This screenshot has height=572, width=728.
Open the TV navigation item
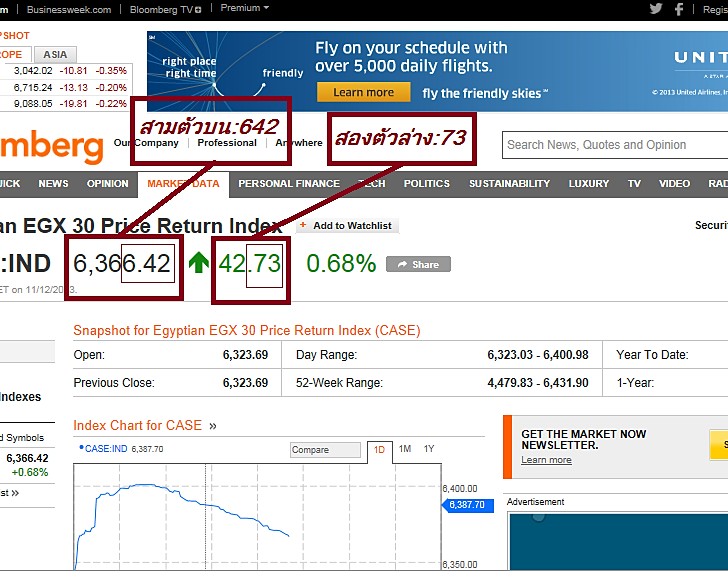634,184
